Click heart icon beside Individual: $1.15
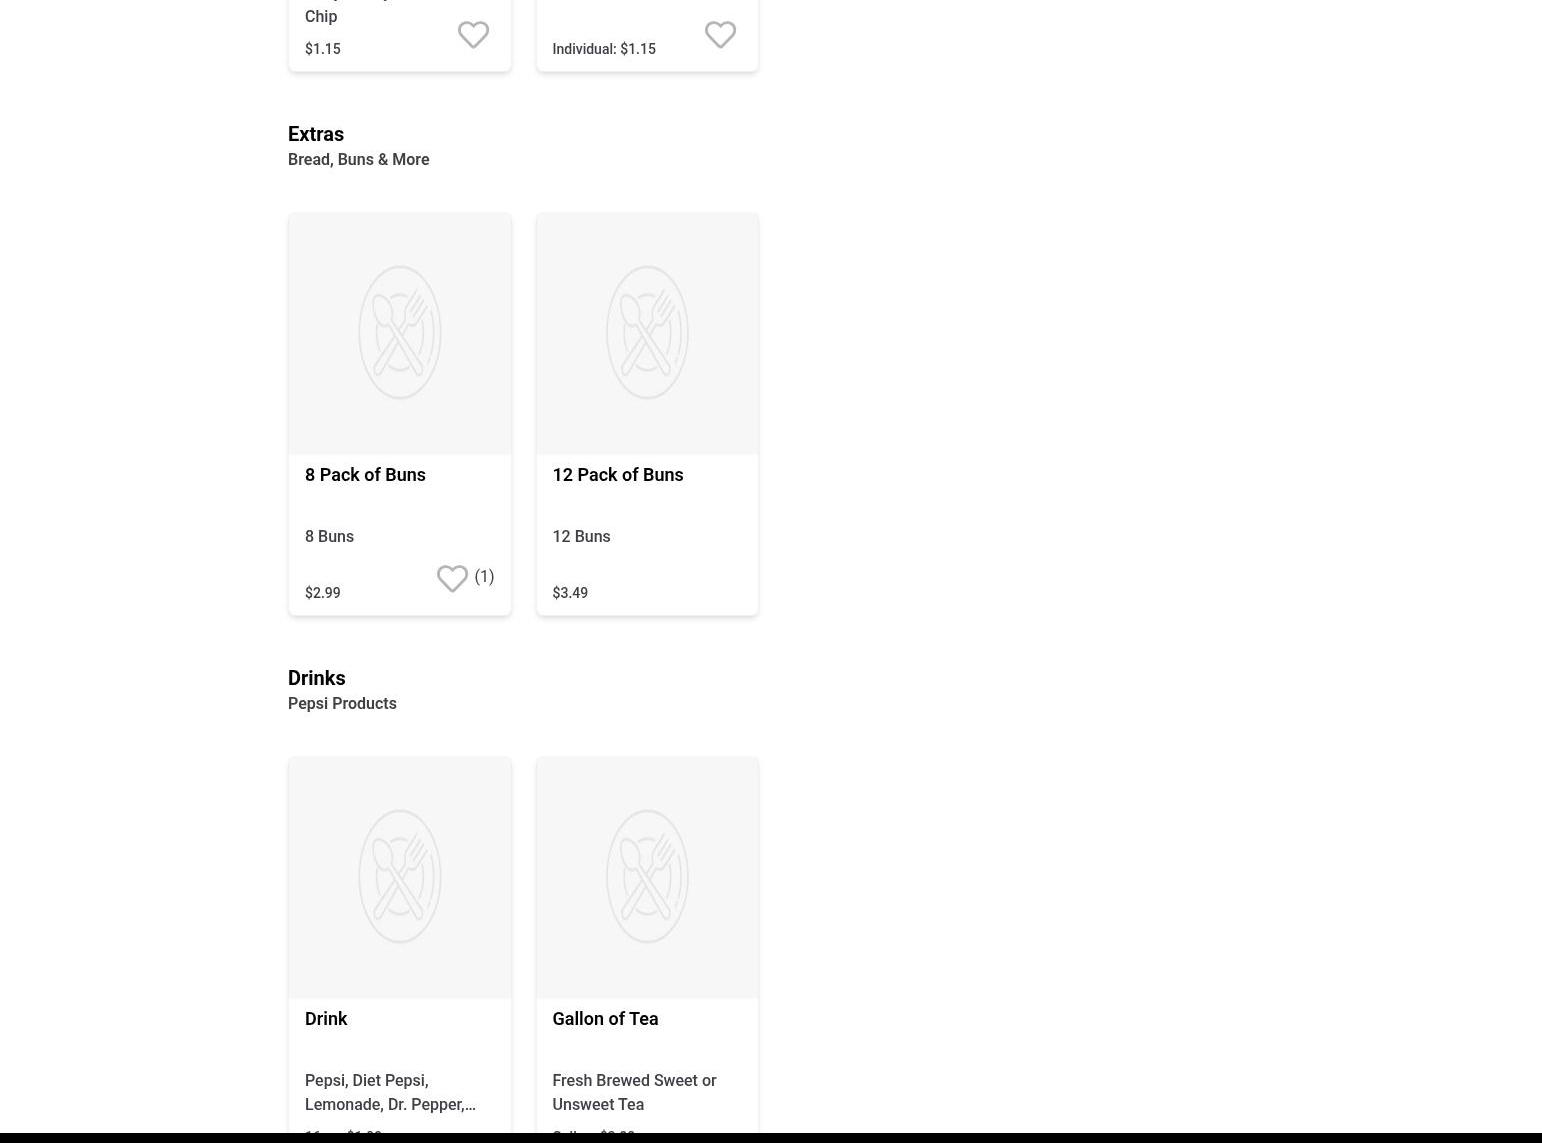 click(x=720, y=35)
